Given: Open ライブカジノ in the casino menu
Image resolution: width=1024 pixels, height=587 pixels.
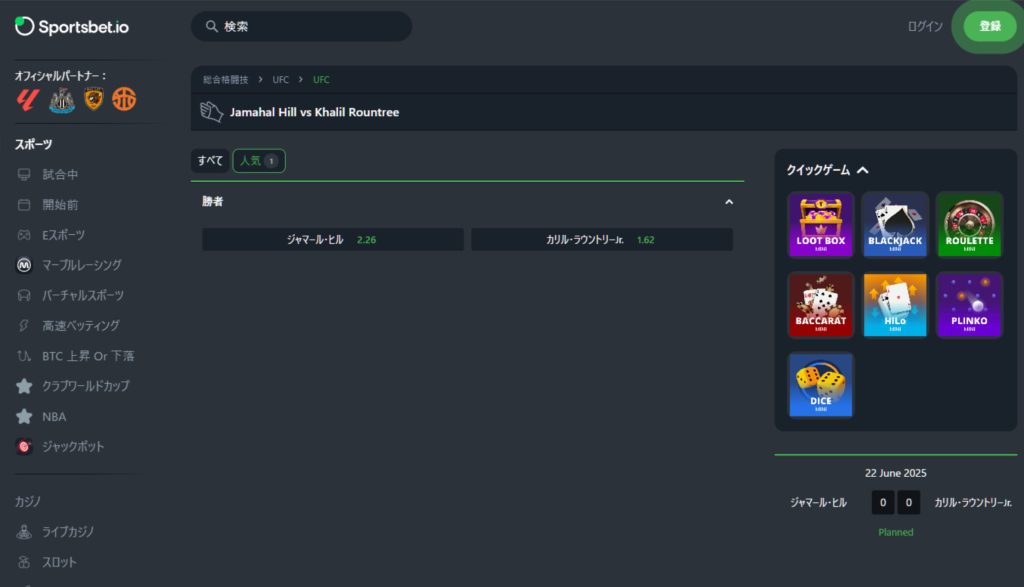Looking at the screenshot, I should 68,531.
